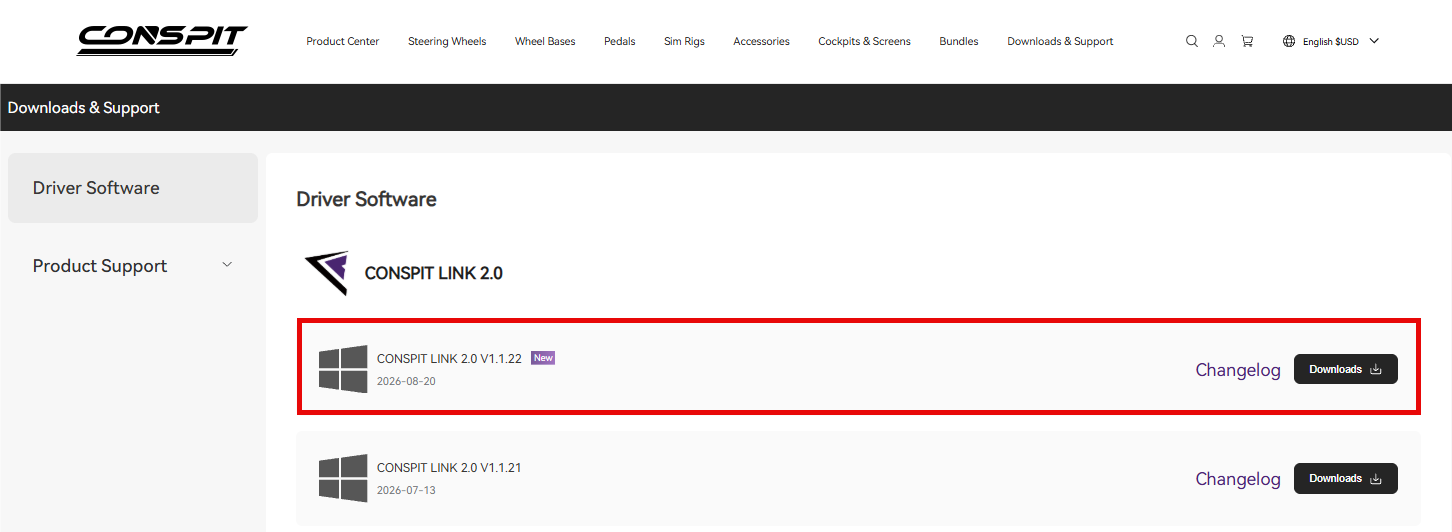Open the CONSPIT logo home link

coord(162,40)
